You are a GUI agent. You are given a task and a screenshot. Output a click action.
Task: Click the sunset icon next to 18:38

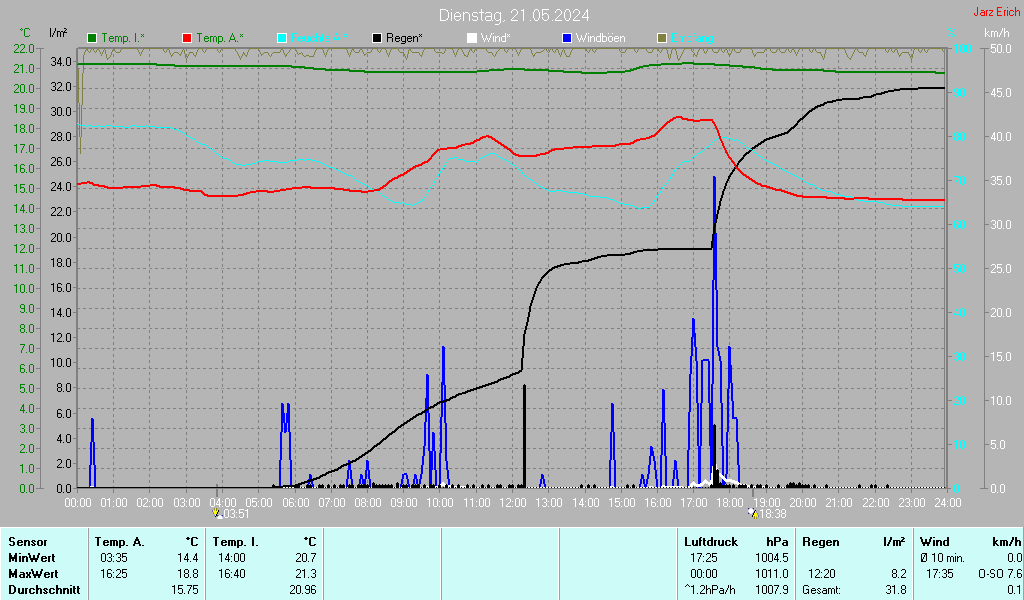tap(753, 514)
